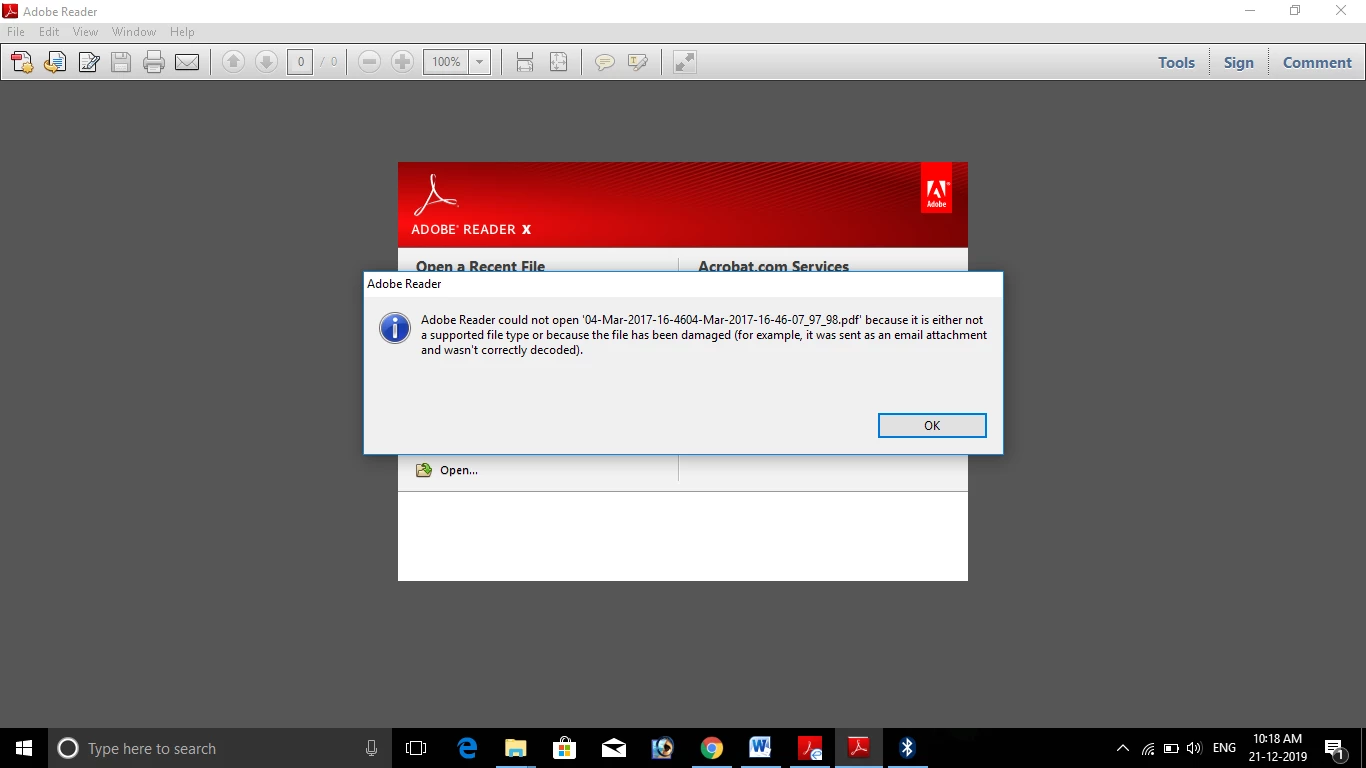Image resolution: width=1366 pixels, height=768 pixels.
Task: Open the notification action center
Action: tap(1334, 748)
